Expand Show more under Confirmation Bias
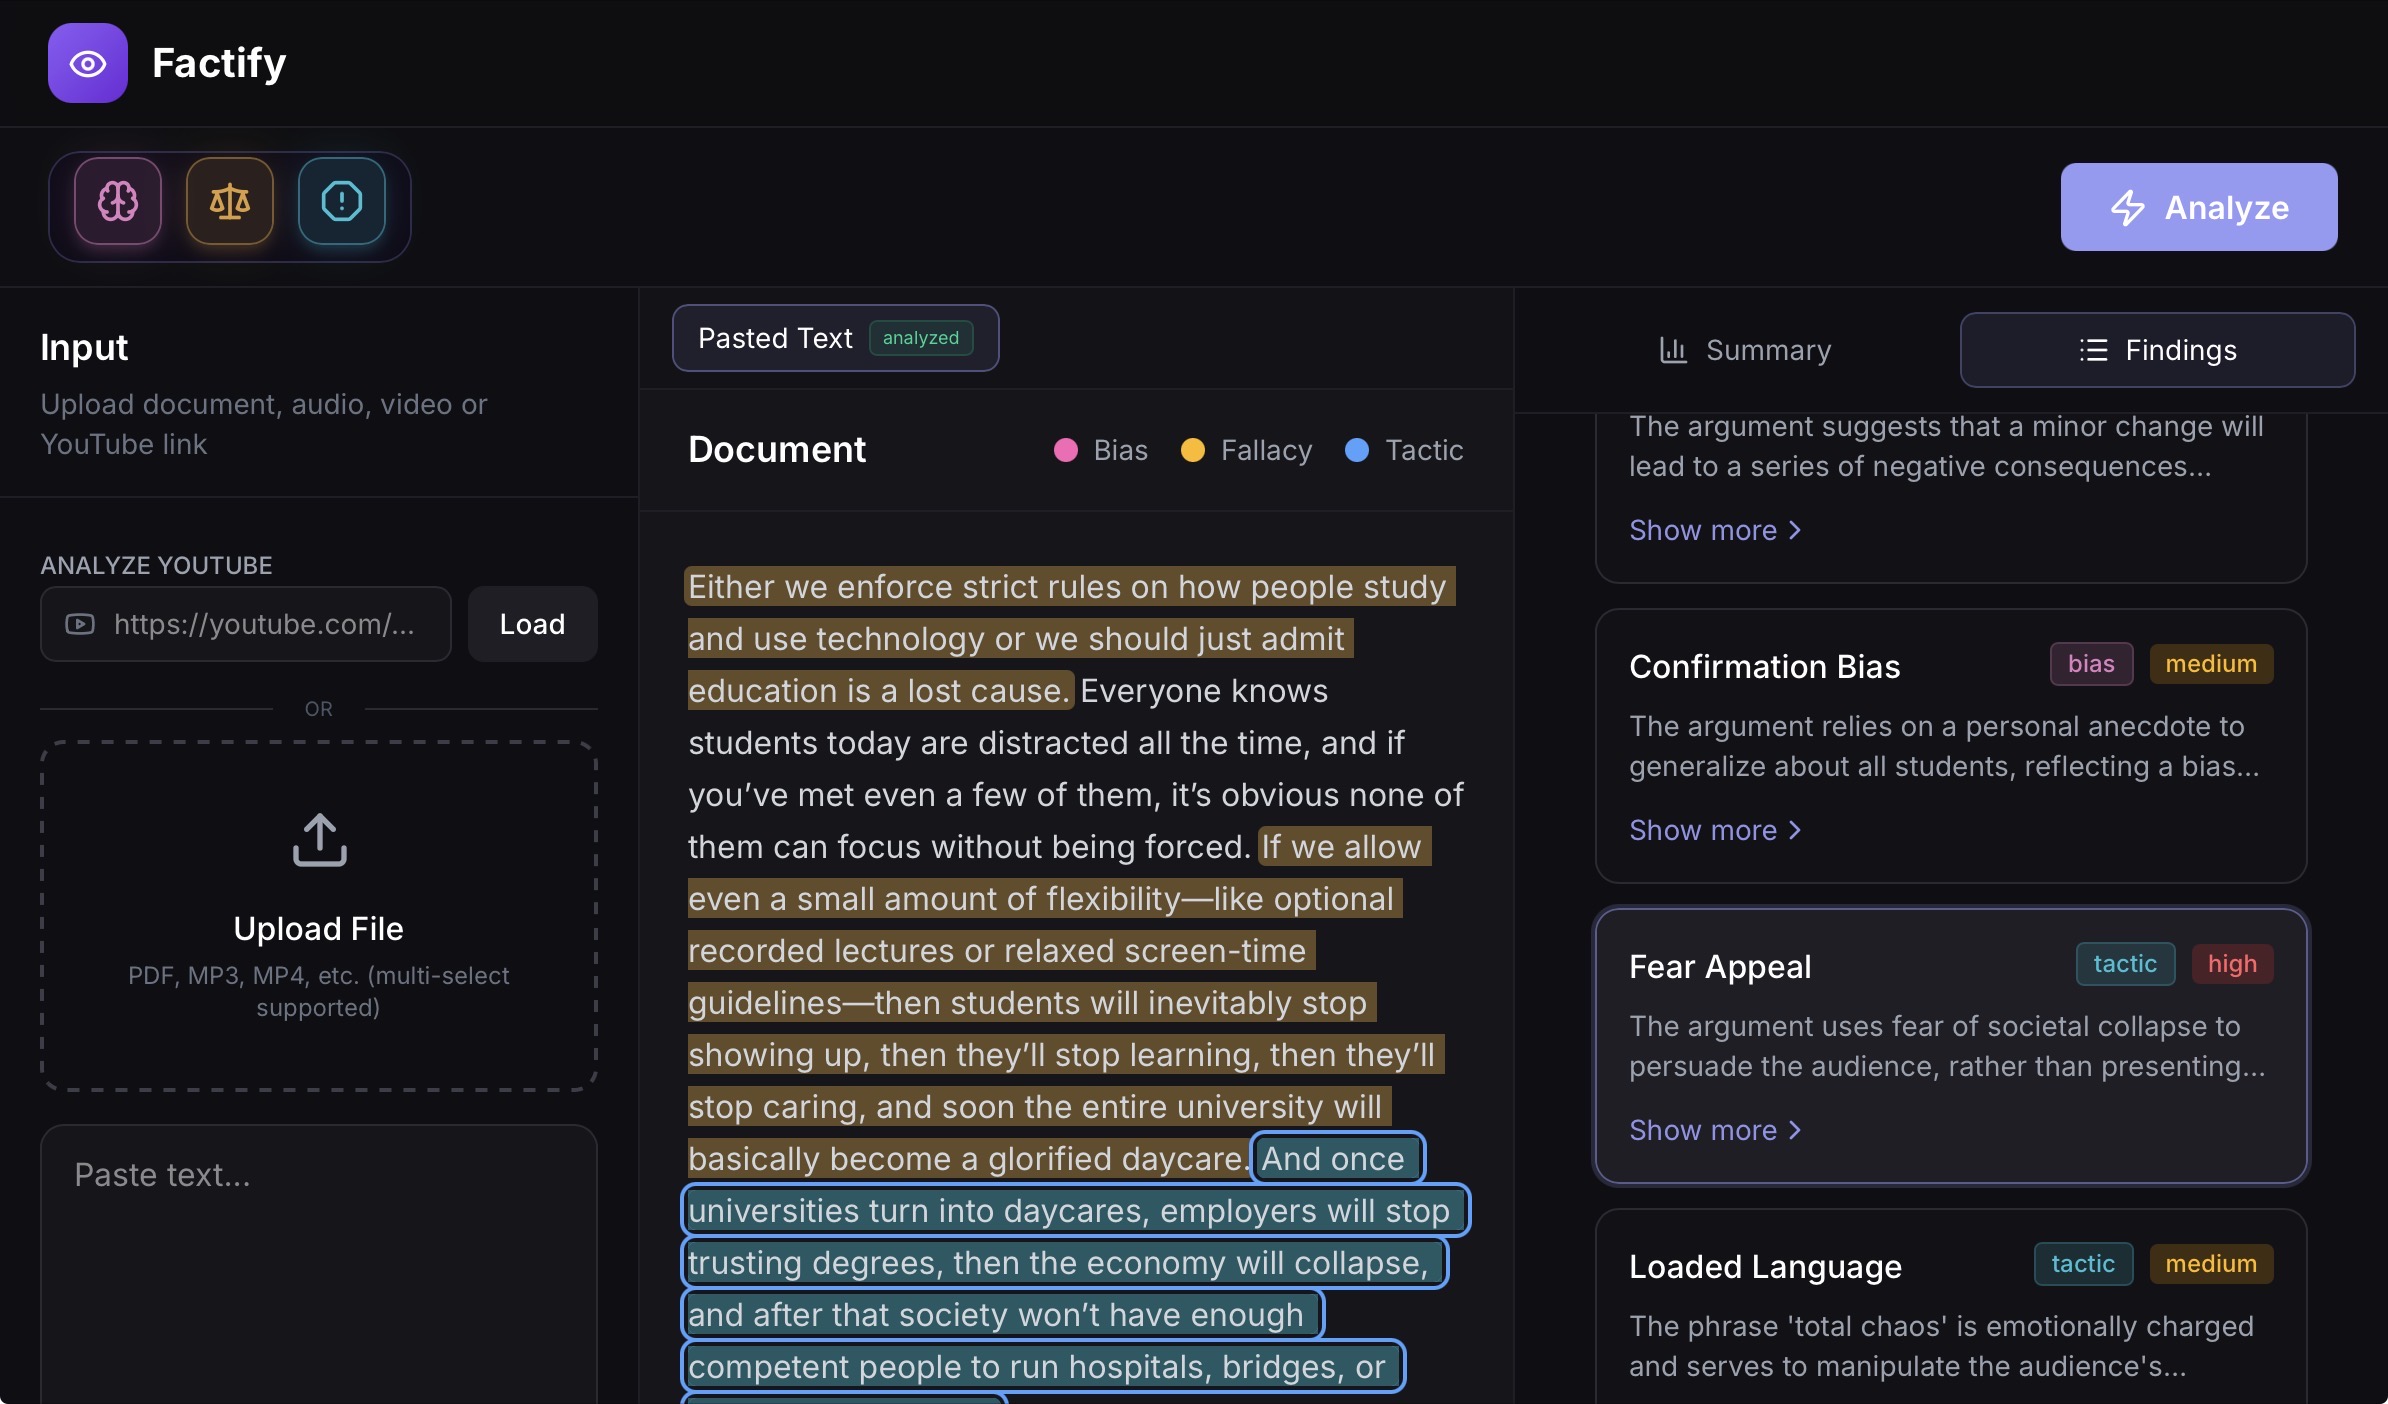Screen dimensions: 2388x1404 pyautogui.click(x=1714, y=830)
